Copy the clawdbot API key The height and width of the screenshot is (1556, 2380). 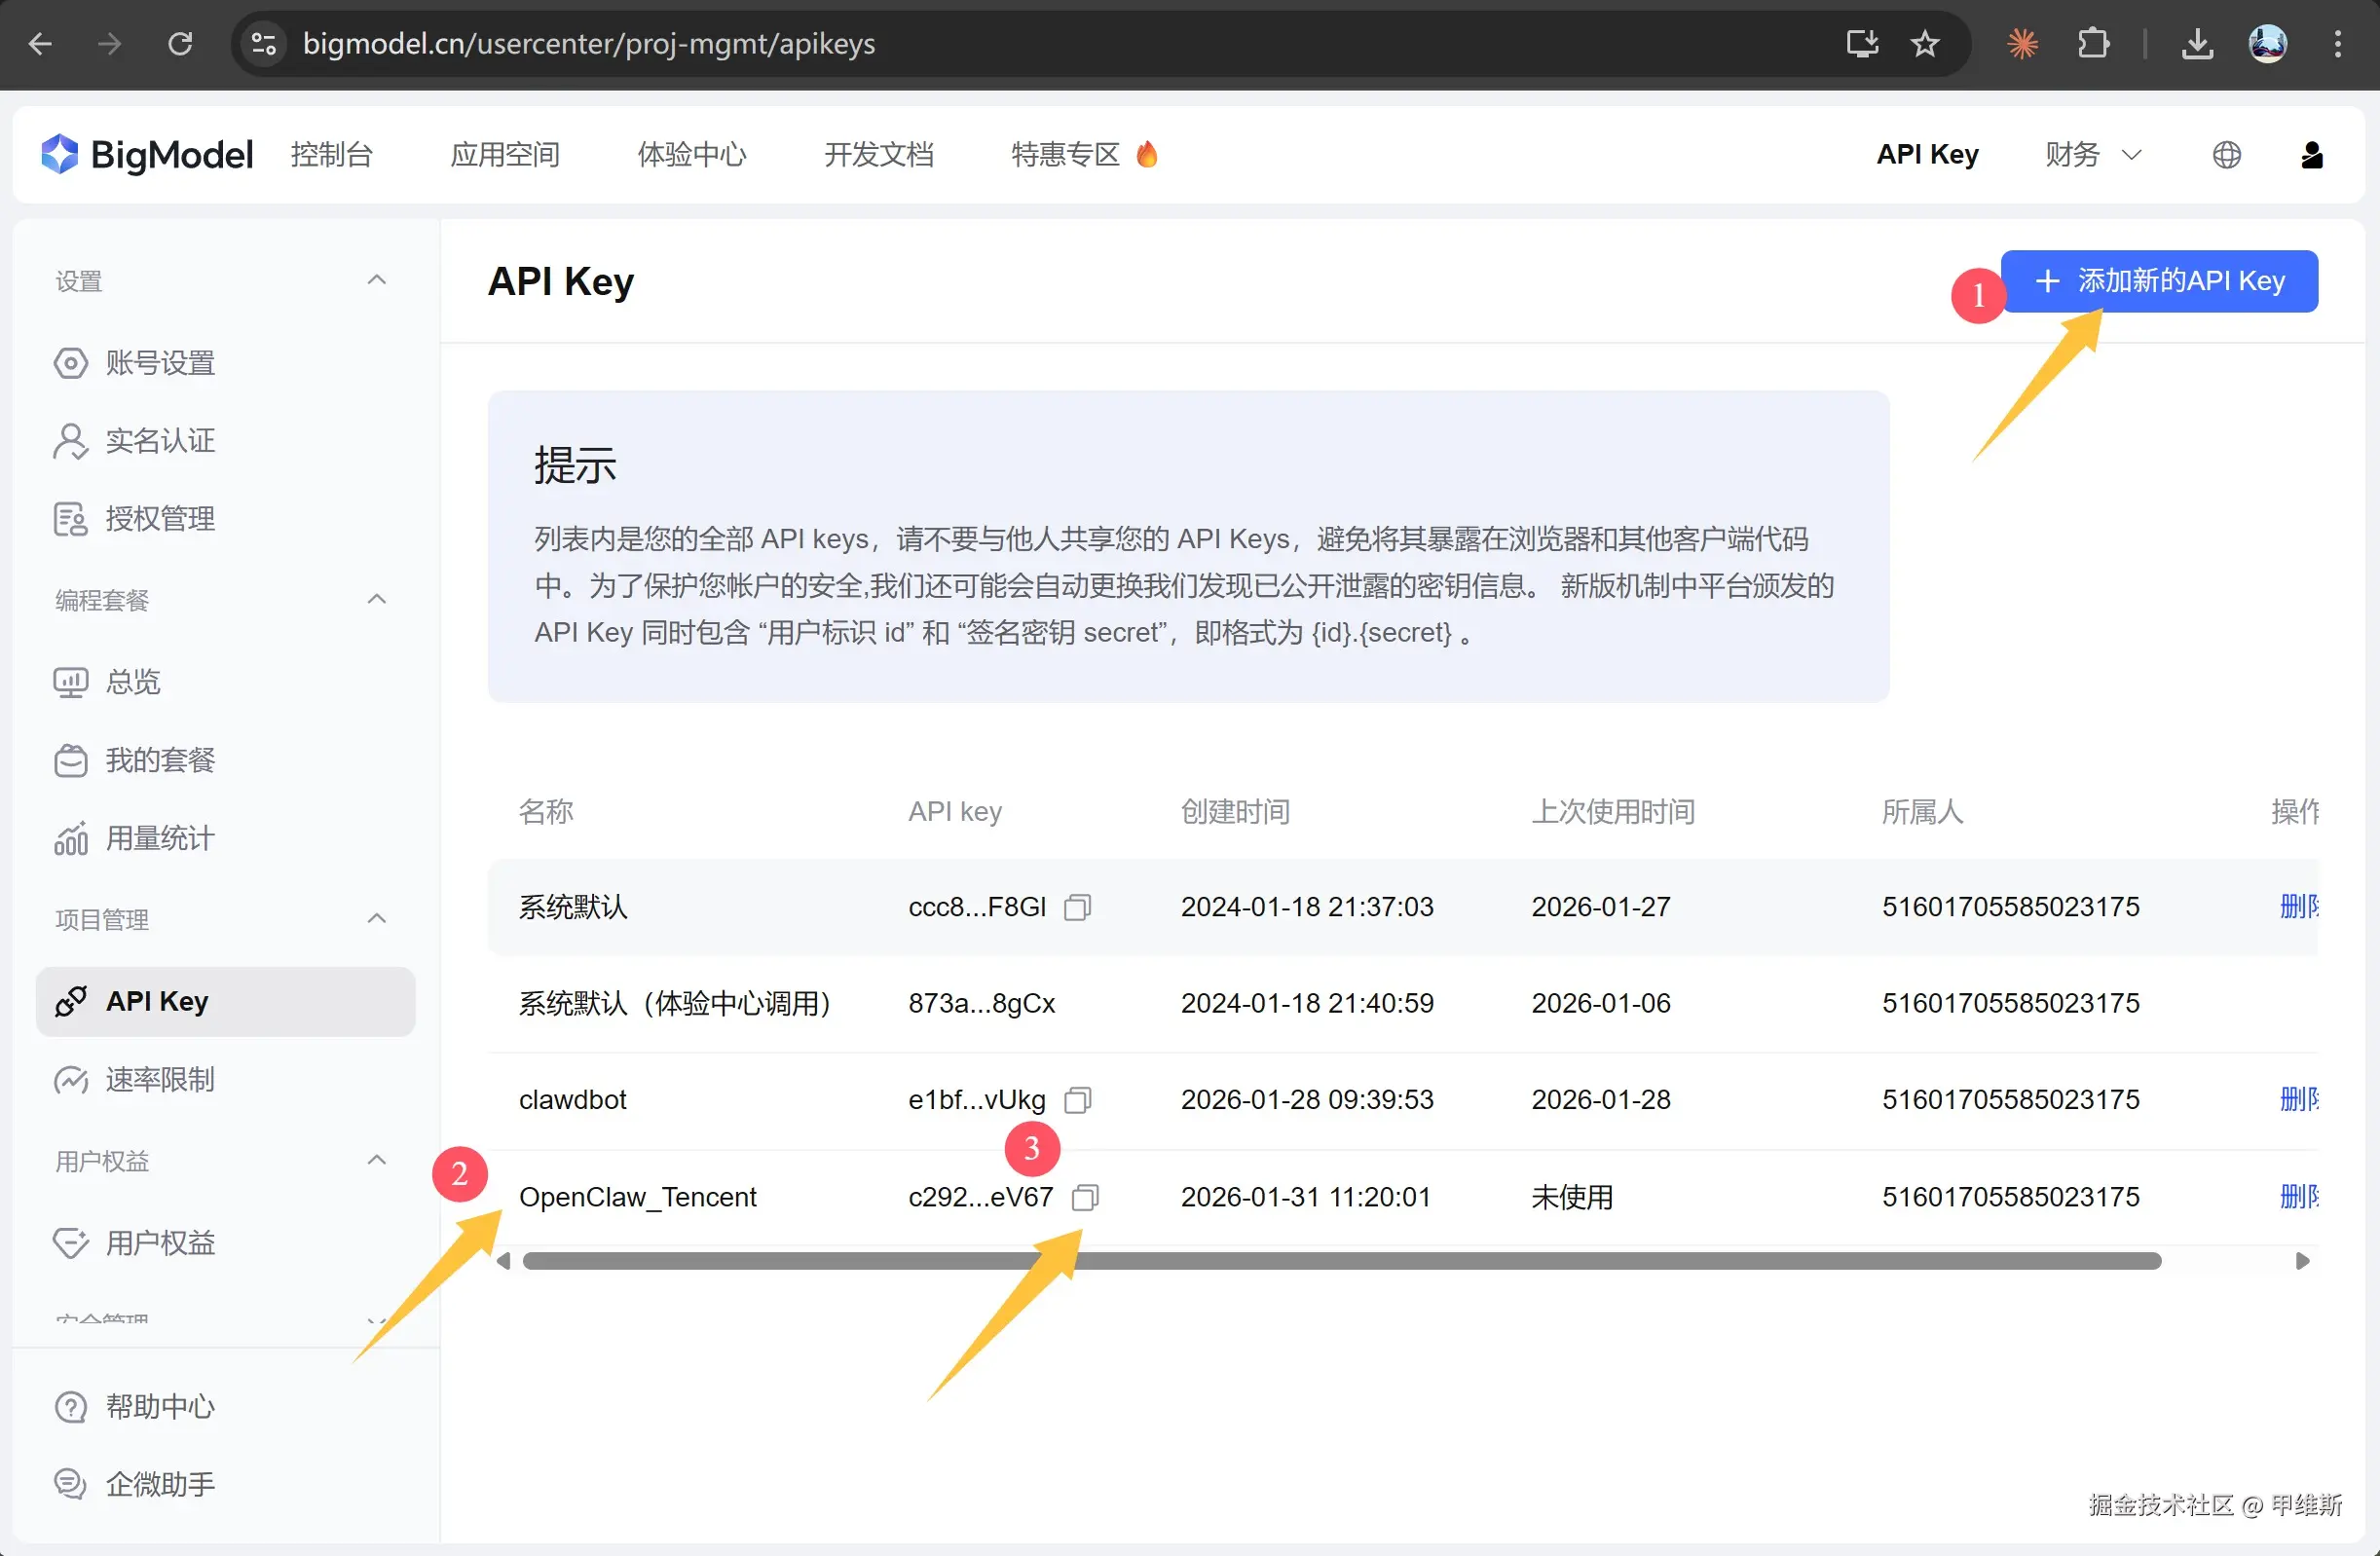tap(1077, 1100)
